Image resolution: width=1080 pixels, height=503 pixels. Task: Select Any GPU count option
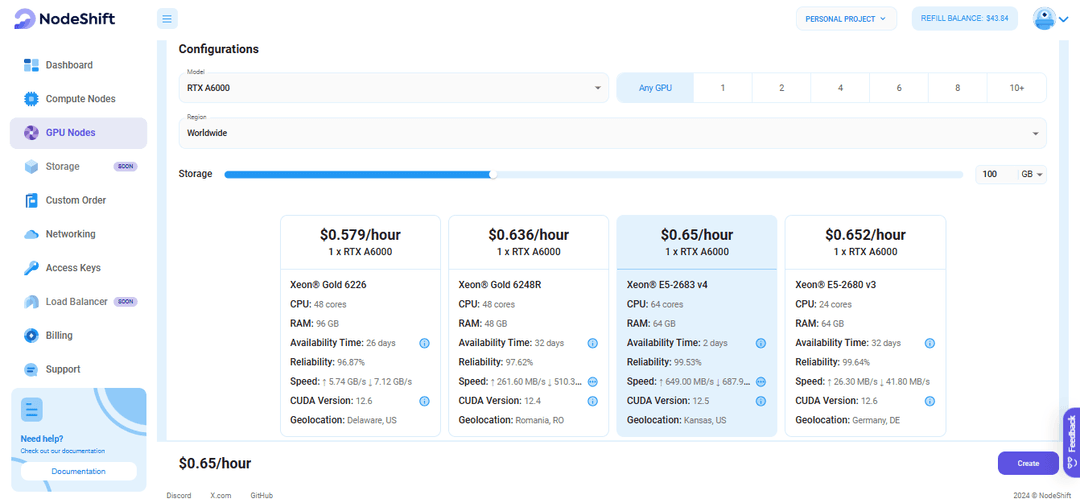[x=655, y=88]
